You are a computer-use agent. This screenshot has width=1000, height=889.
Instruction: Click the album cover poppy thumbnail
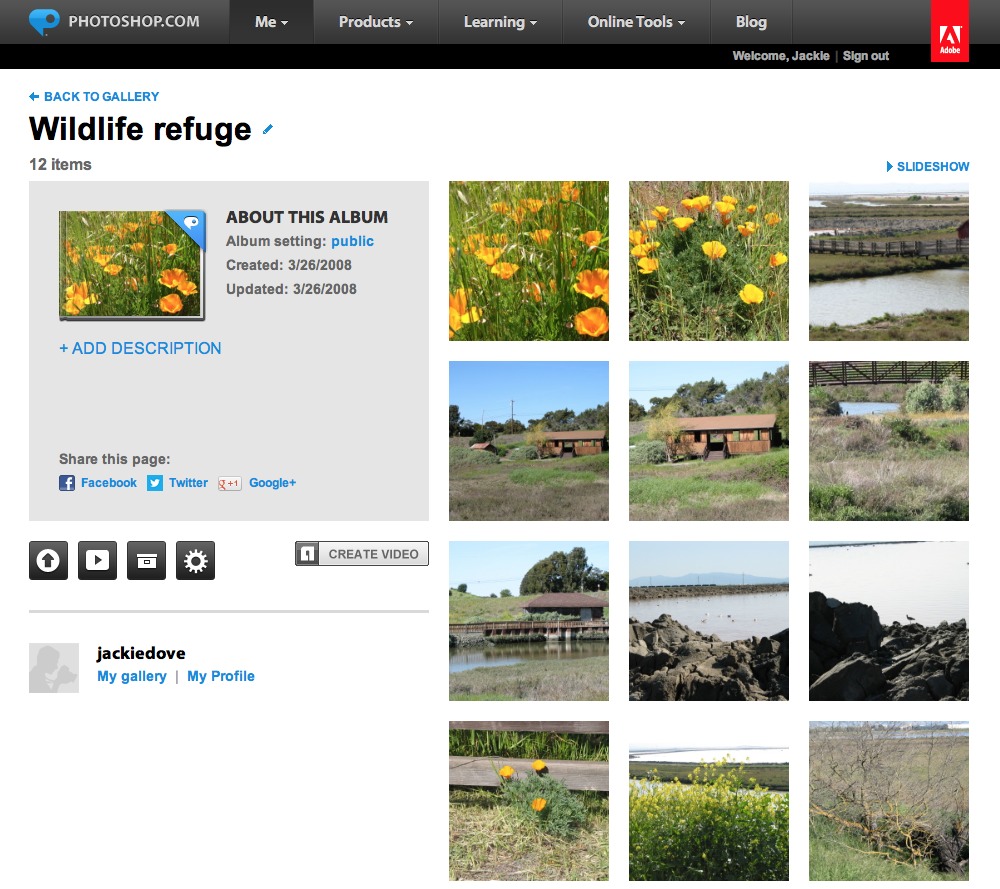point(132,265)
